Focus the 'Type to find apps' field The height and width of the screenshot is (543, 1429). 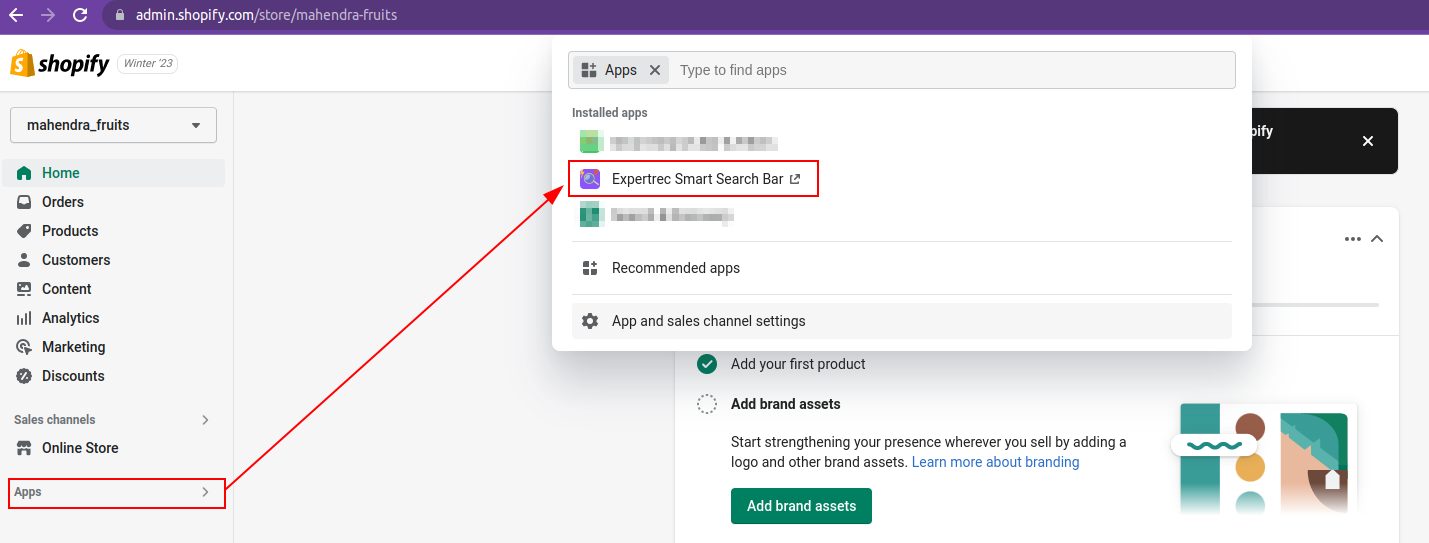point(950,70)
